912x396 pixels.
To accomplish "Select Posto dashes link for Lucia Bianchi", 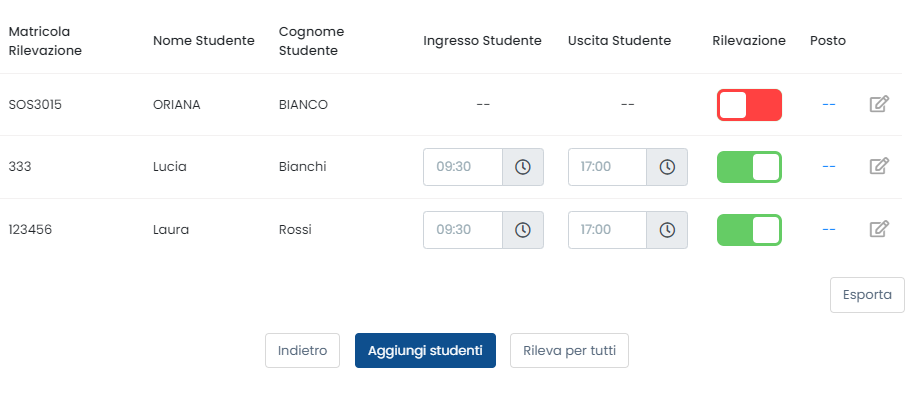I will click(x=829, y=167).
